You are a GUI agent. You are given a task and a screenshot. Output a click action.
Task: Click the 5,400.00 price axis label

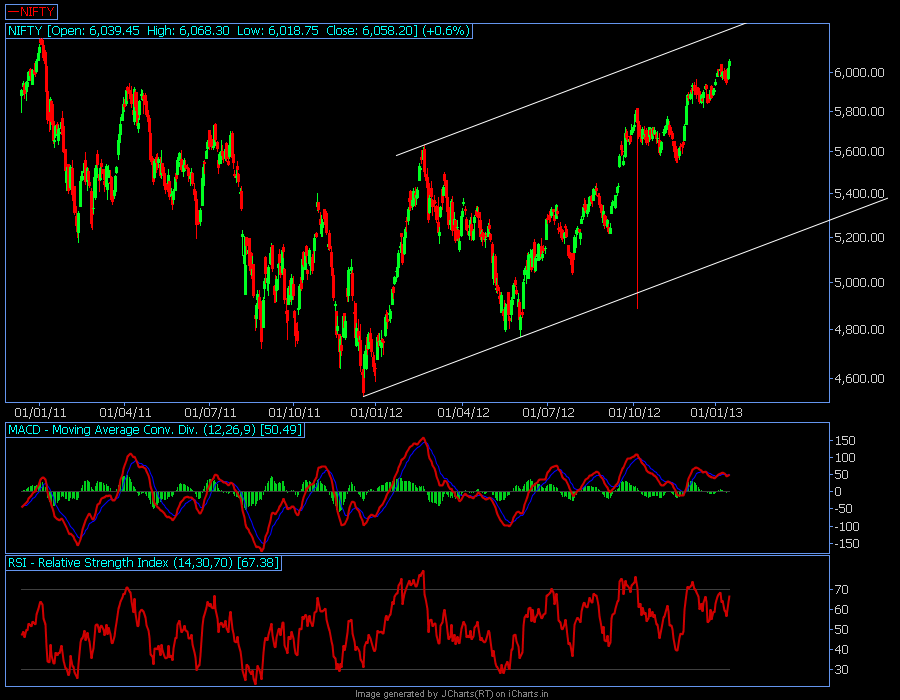[x=859, y=194]
